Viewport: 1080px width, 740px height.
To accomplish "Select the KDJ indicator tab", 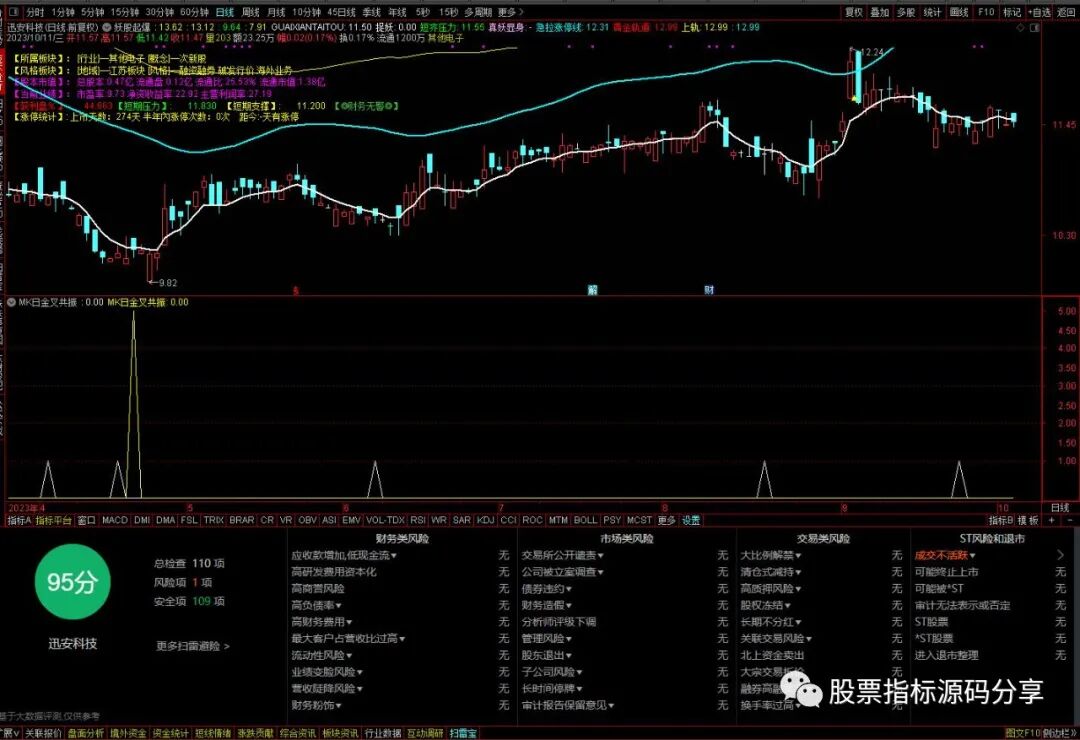I will pyautogui.click(x=486, y=520).
